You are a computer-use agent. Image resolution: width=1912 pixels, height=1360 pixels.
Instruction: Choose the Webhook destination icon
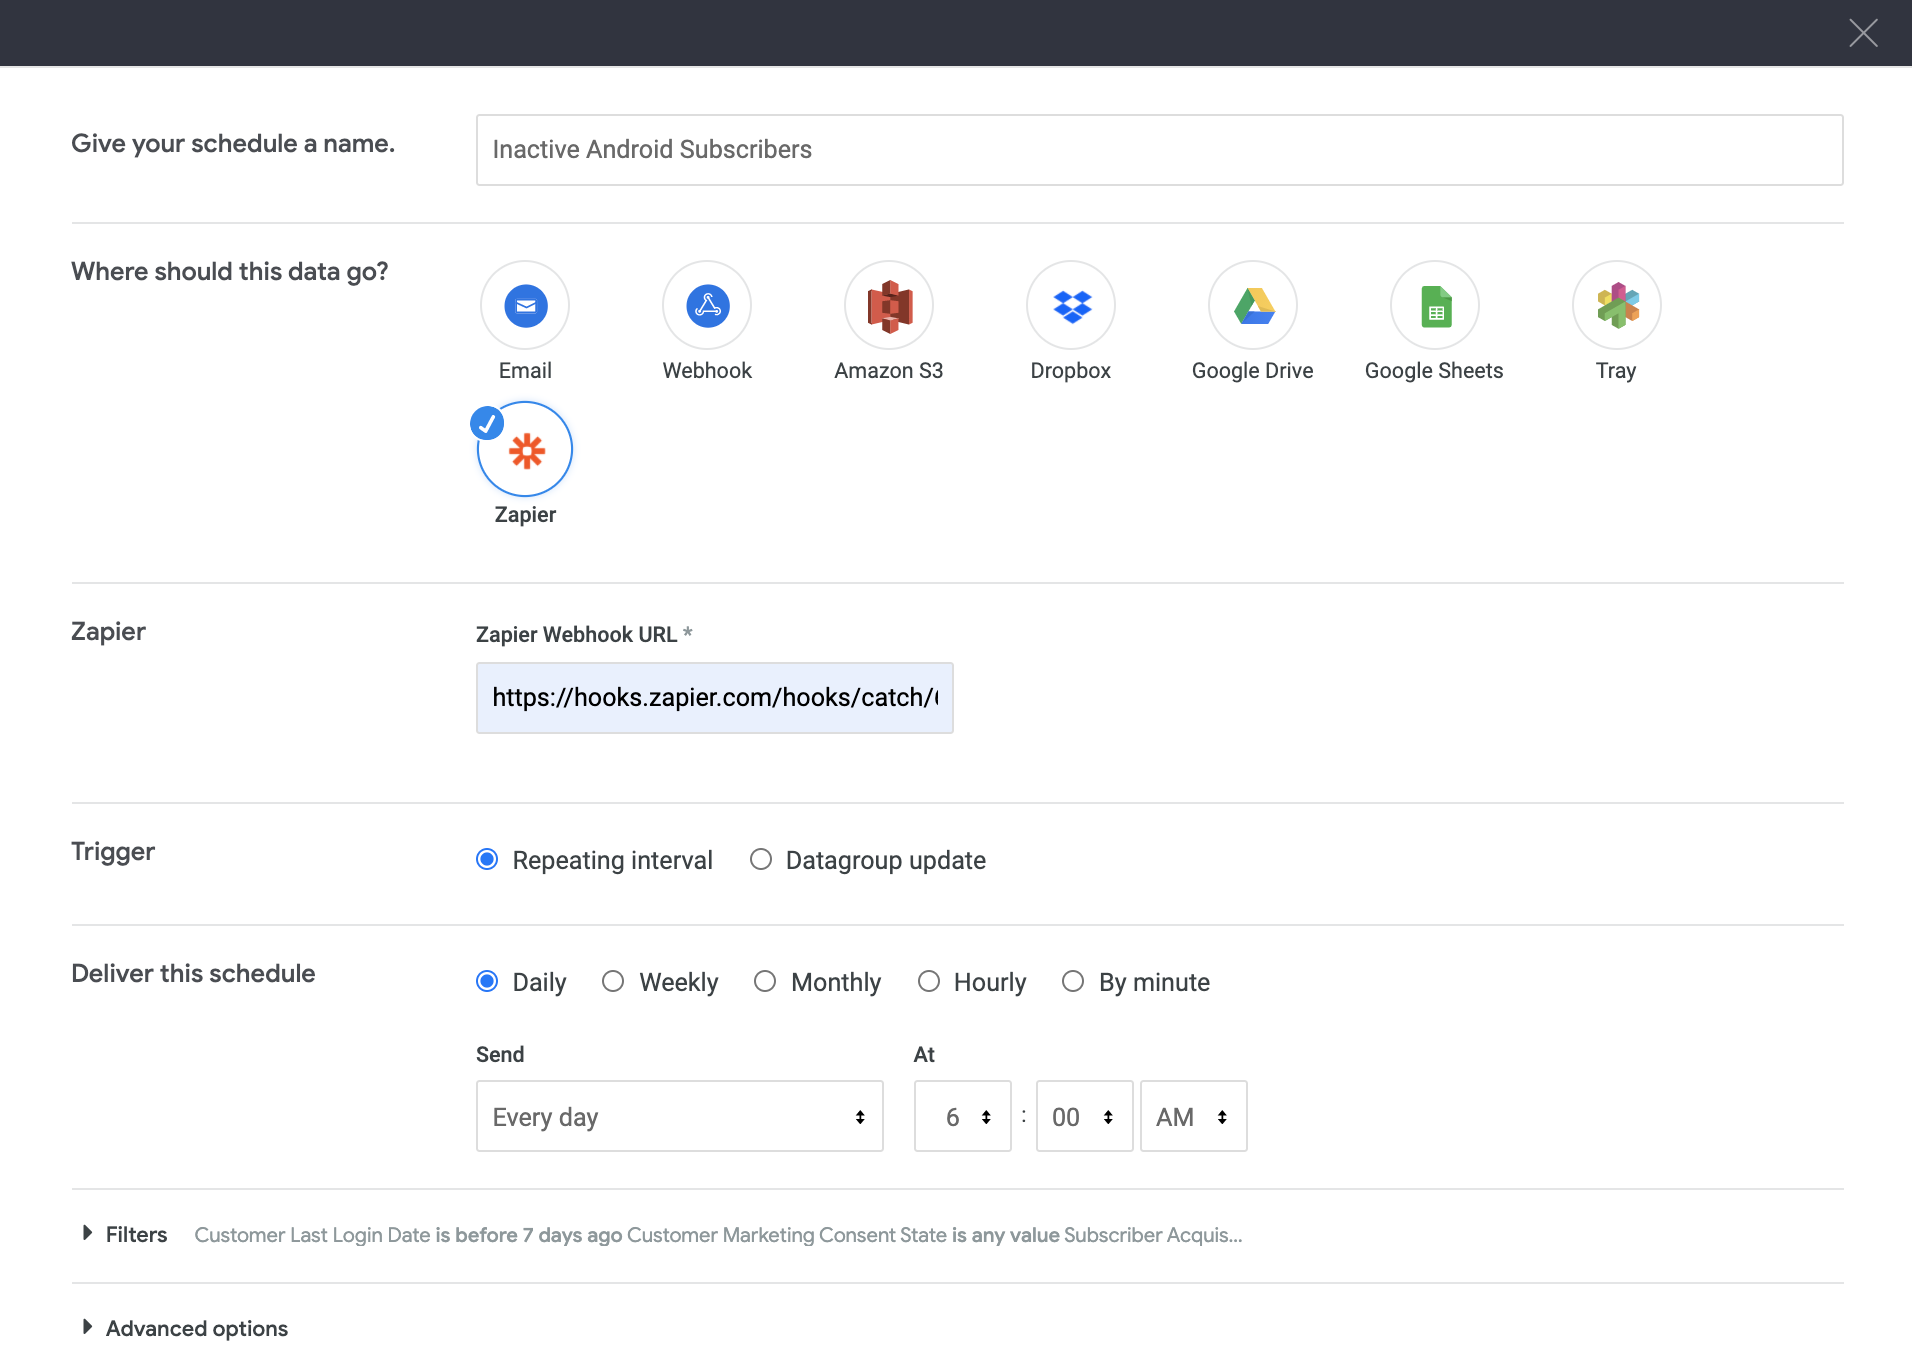(x=707, y=306)
